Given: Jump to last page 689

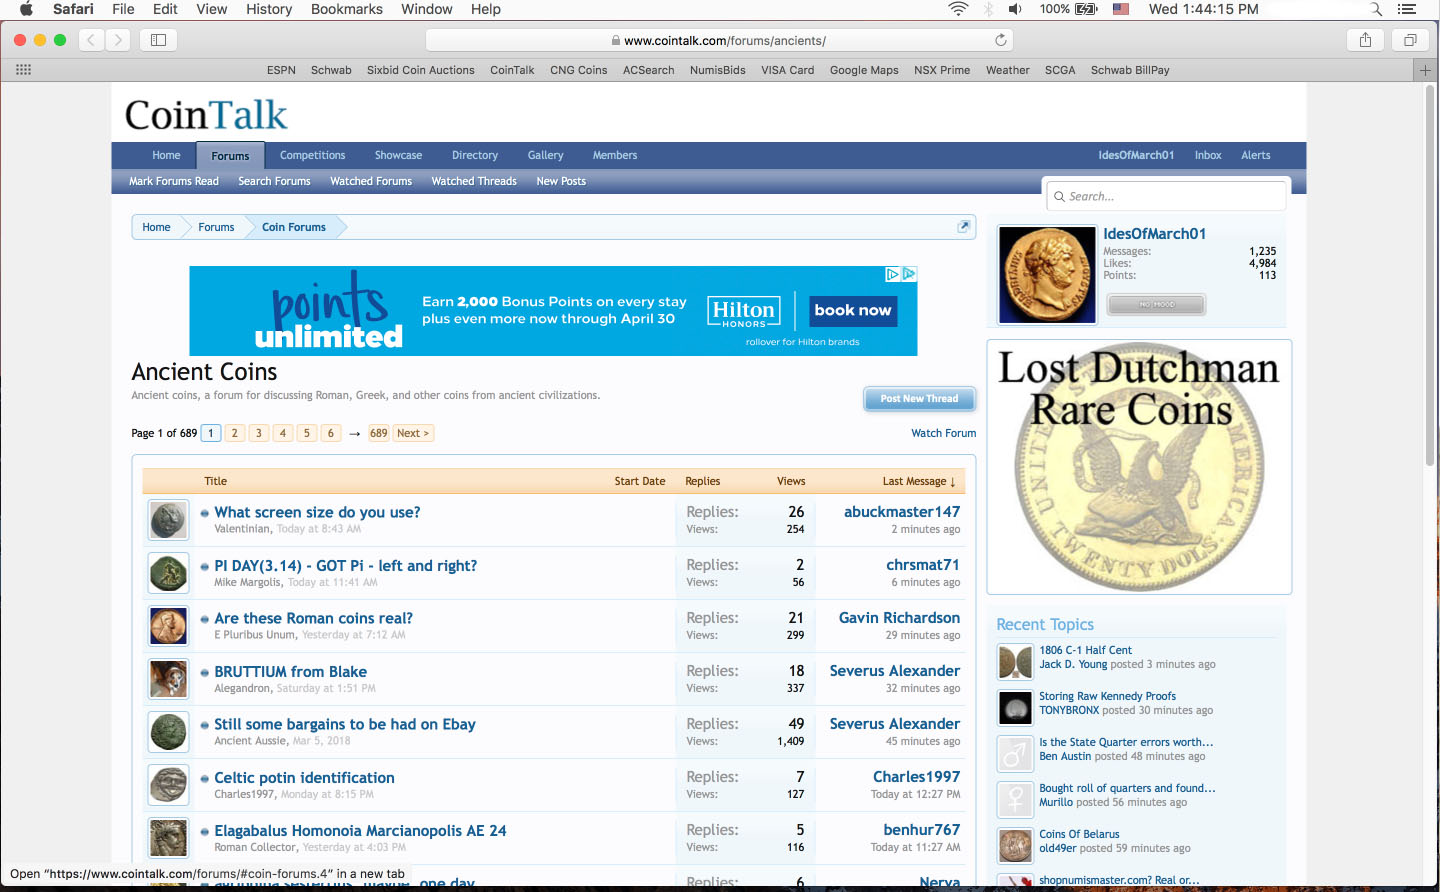Looking at the screenshot, I should (378, 433).
